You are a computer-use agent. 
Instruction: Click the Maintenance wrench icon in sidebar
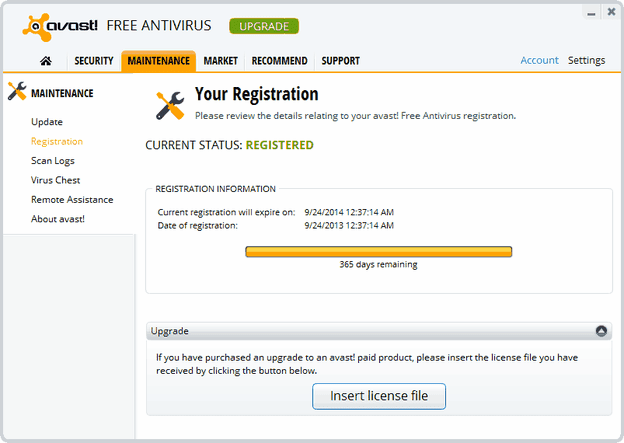(17, 93)
